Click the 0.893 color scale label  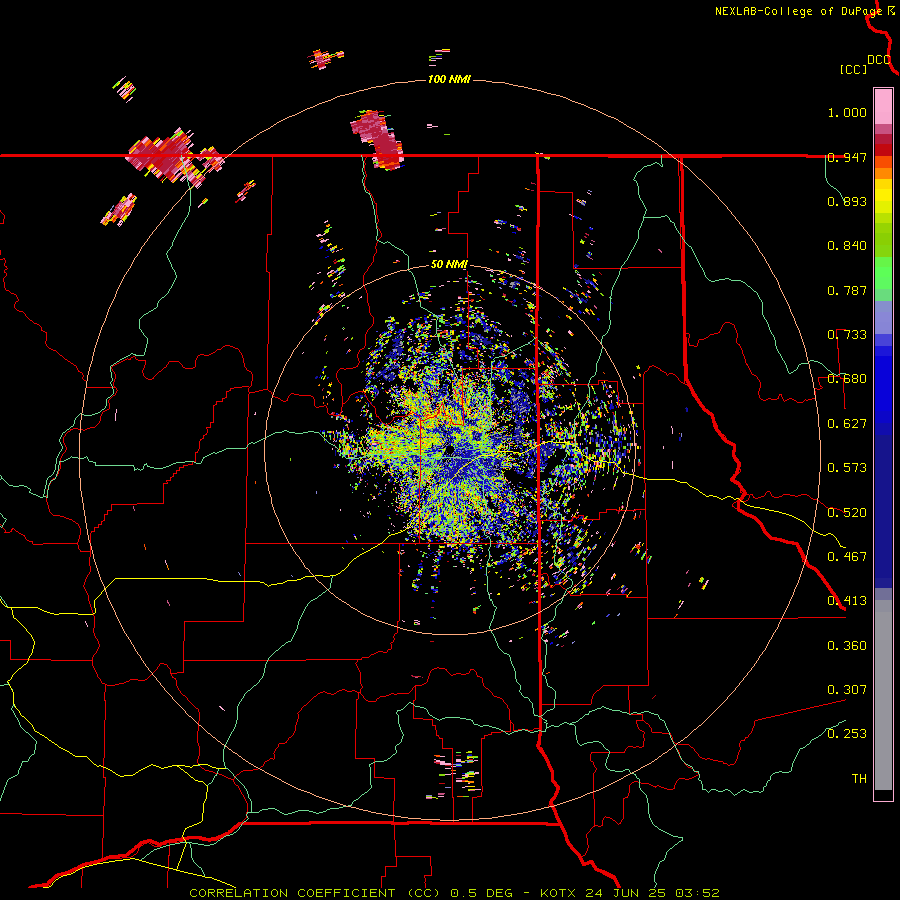pos(847,201)
